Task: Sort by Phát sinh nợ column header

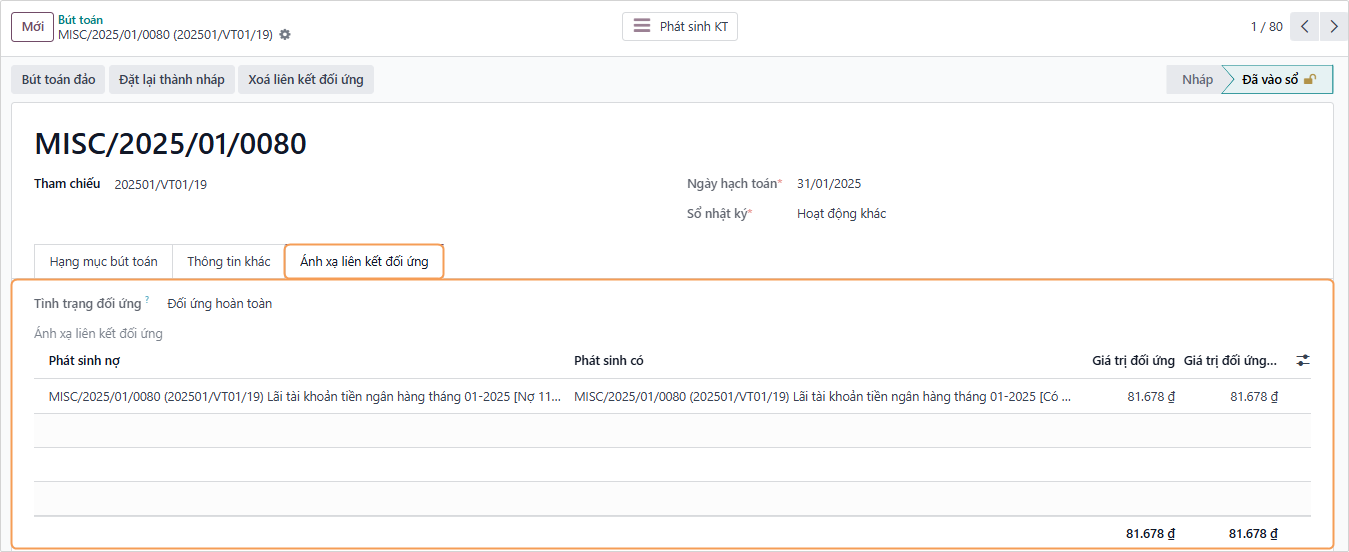Action: pos(85,361)
